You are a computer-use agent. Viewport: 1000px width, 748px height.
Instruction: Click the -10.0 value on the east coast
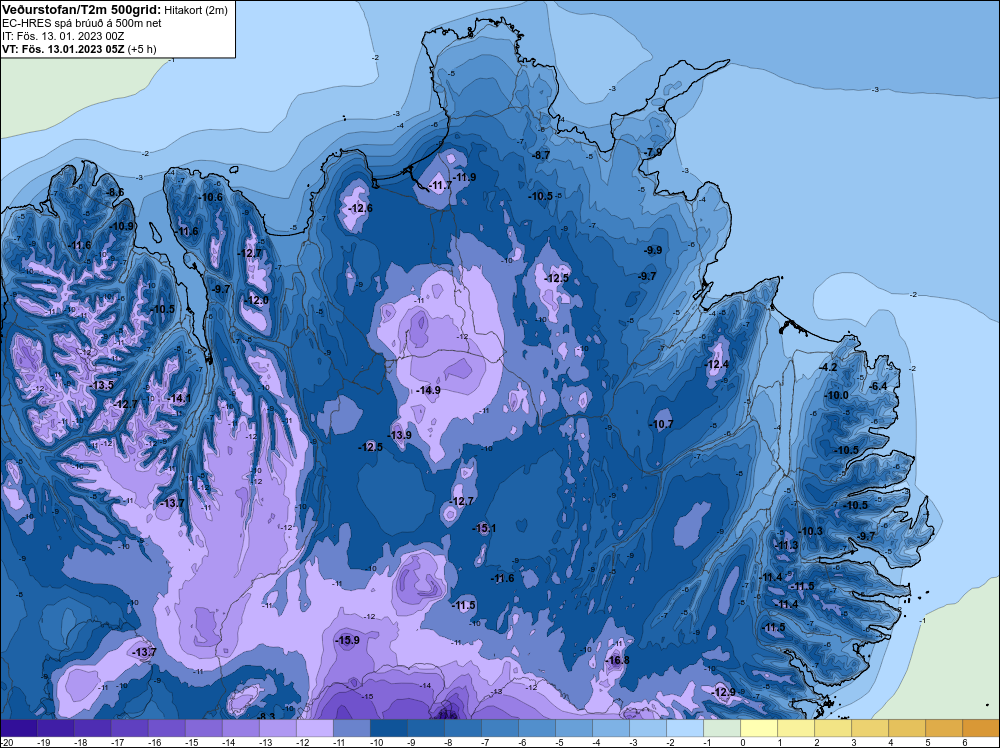click(836, 395)
